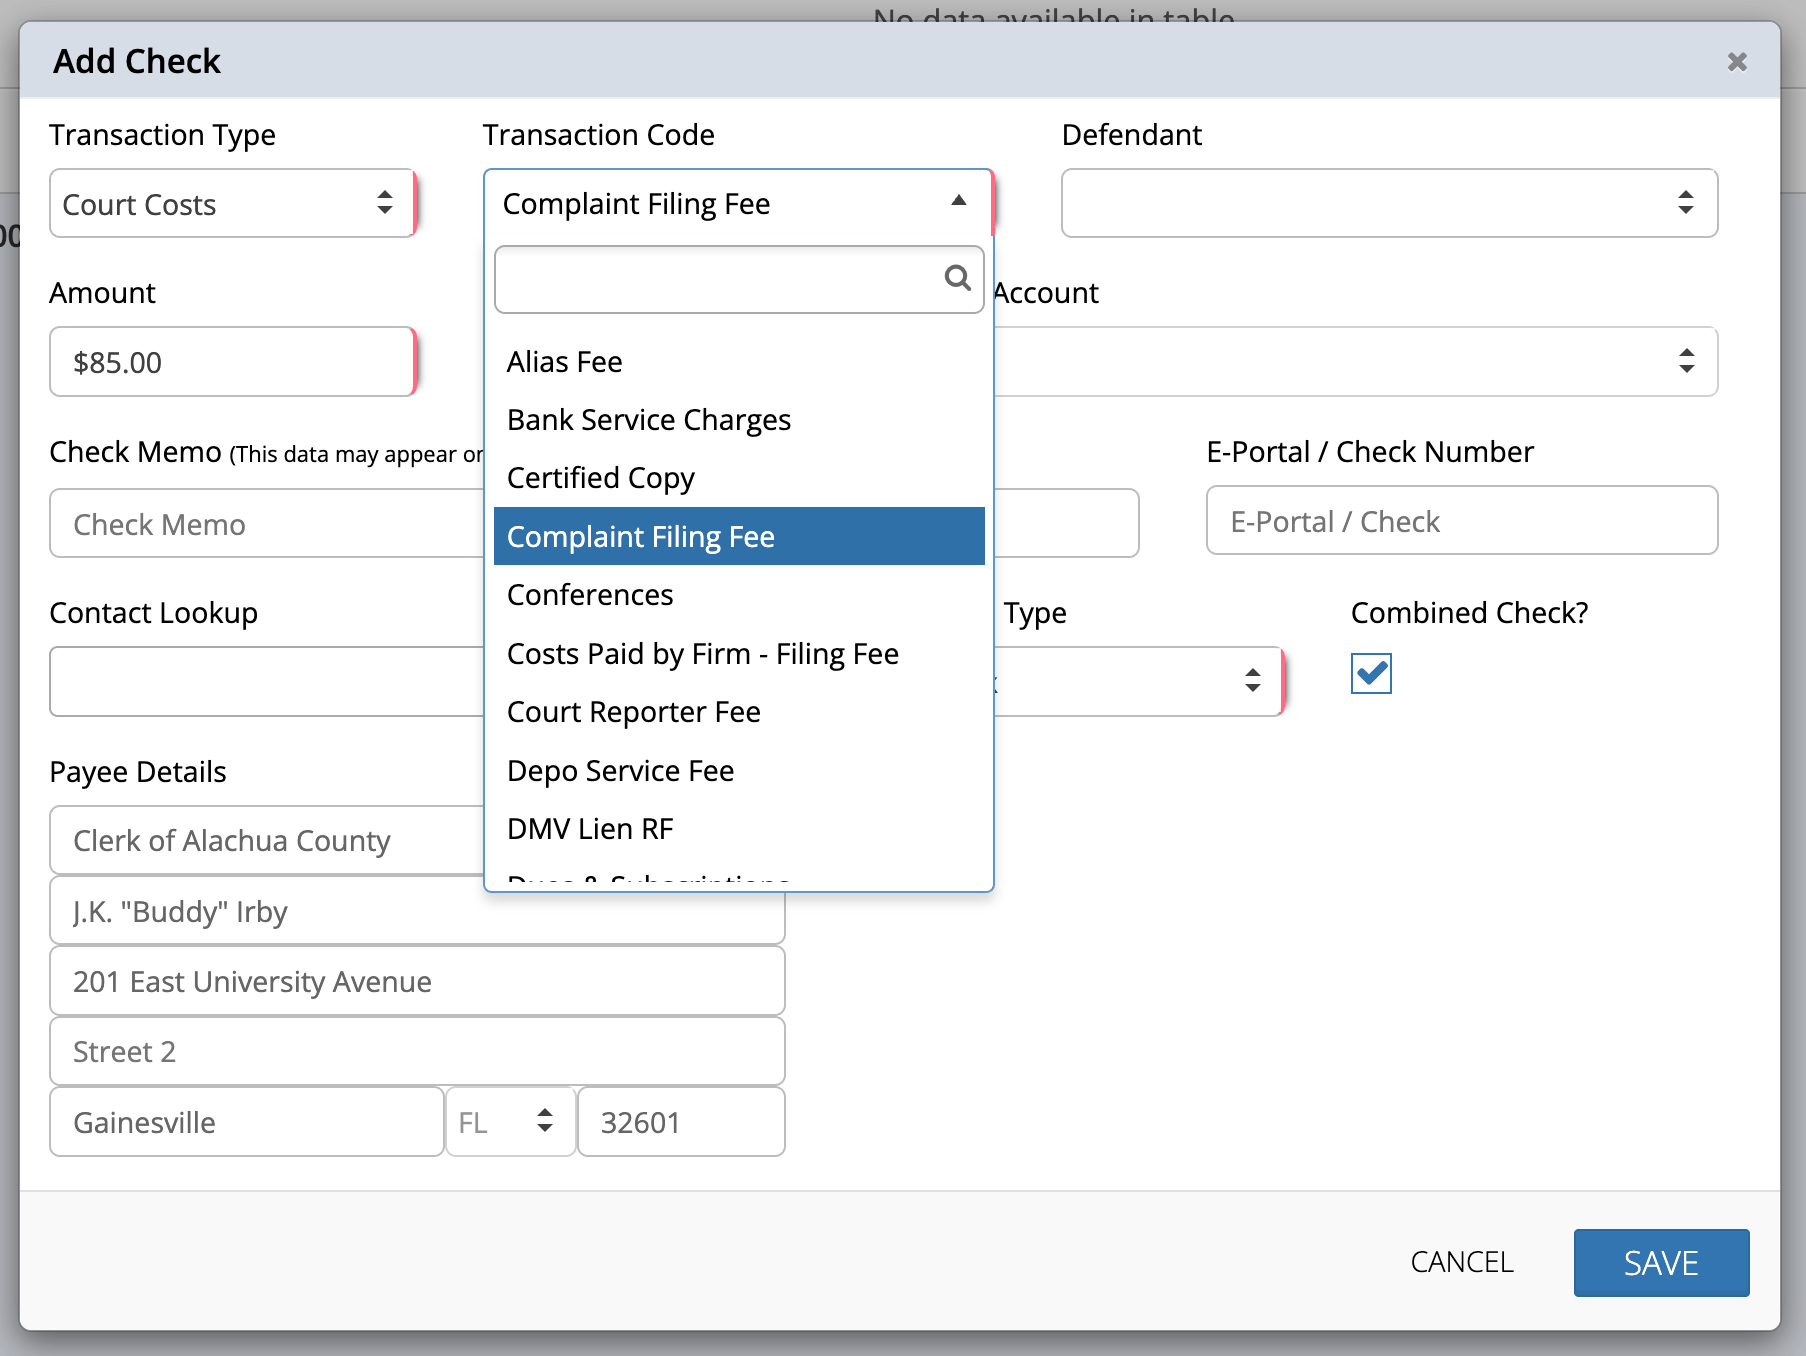This screenshot has height=1356, width=1806.
Task: Click the stepper arrows on FL state selector
Action: 544,1121
